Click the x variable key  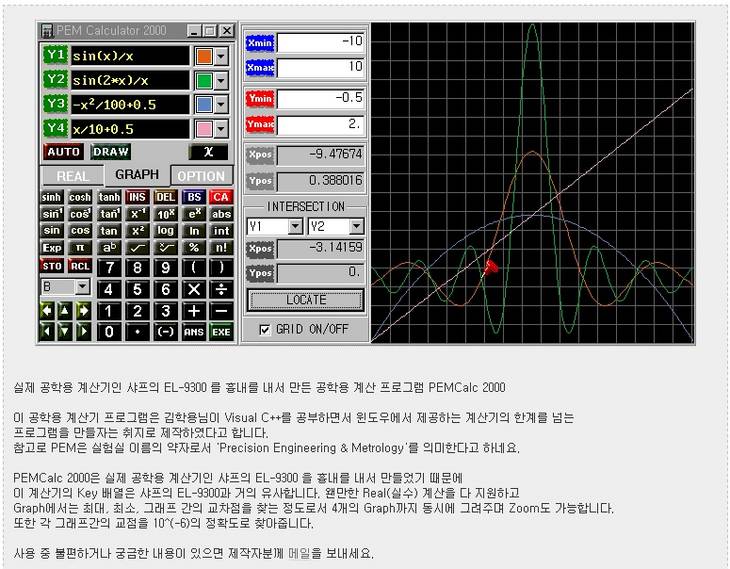pos(208,152)
